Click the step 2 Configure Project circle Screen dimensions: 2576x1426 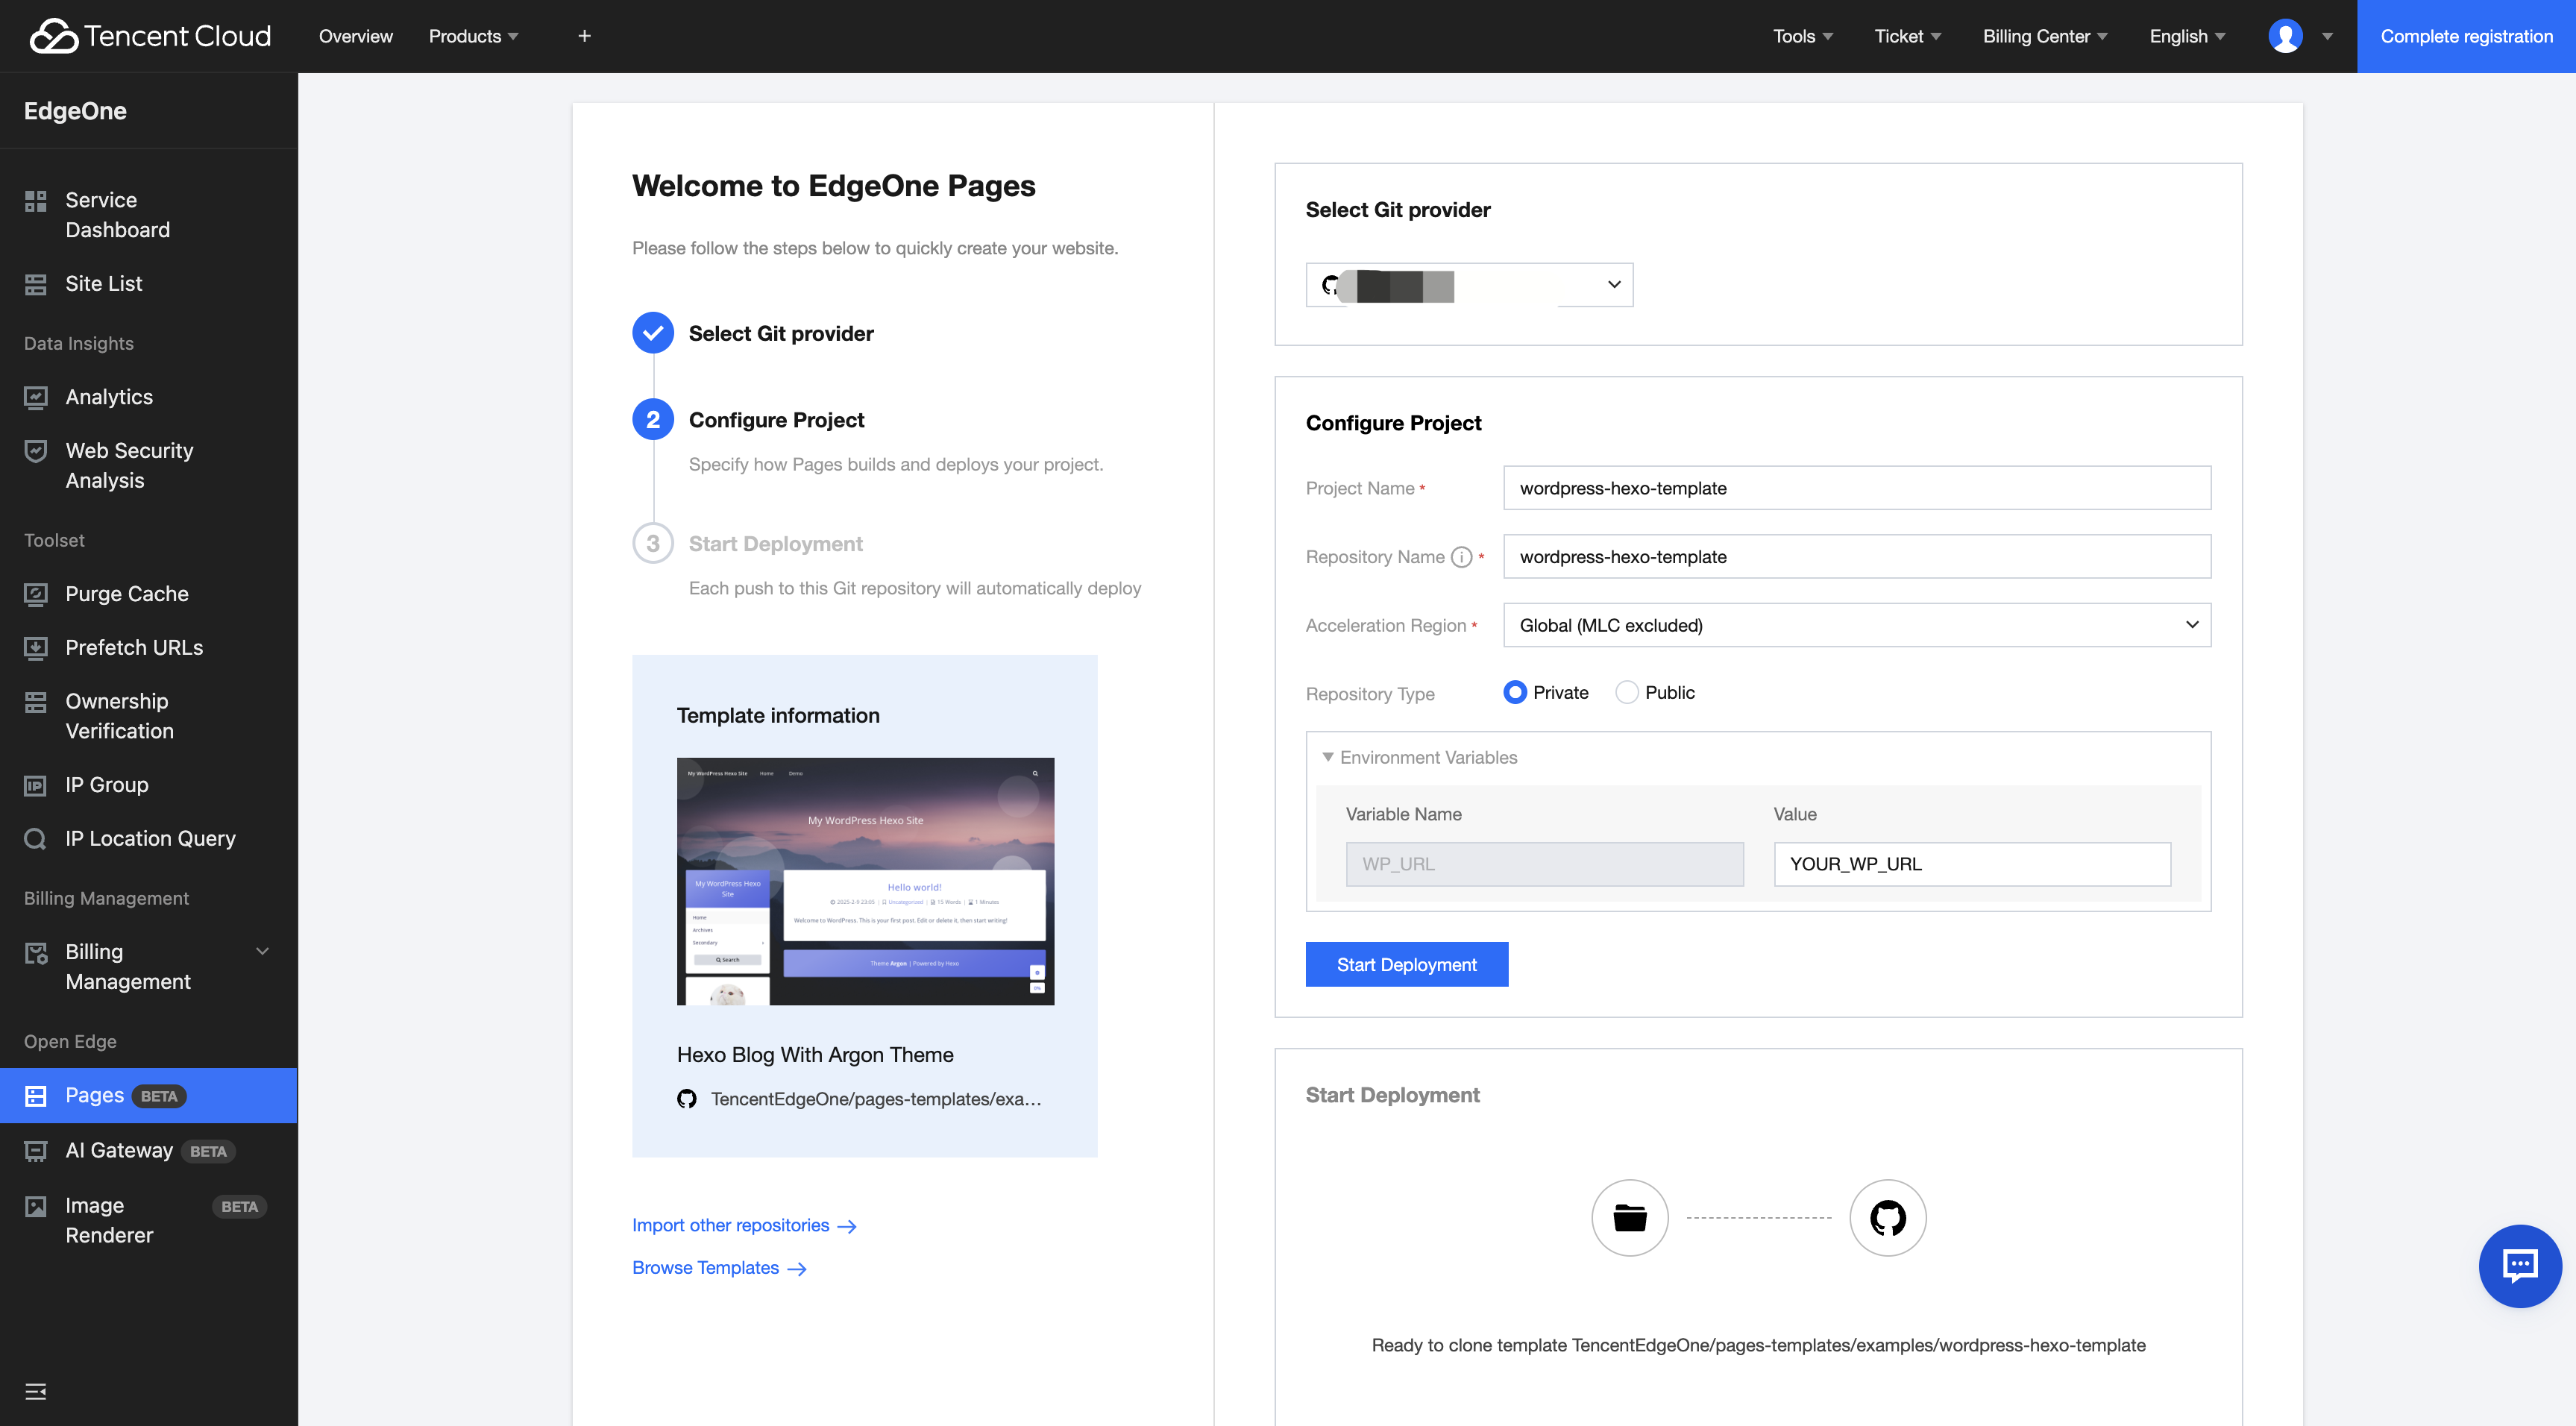(x=653, y=420)
